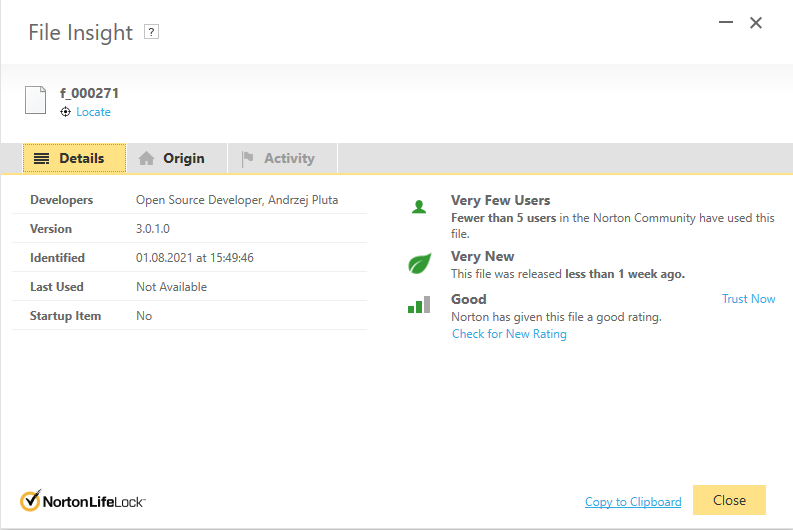
Task: Open the Origin tab
Action: click(177, 158)
